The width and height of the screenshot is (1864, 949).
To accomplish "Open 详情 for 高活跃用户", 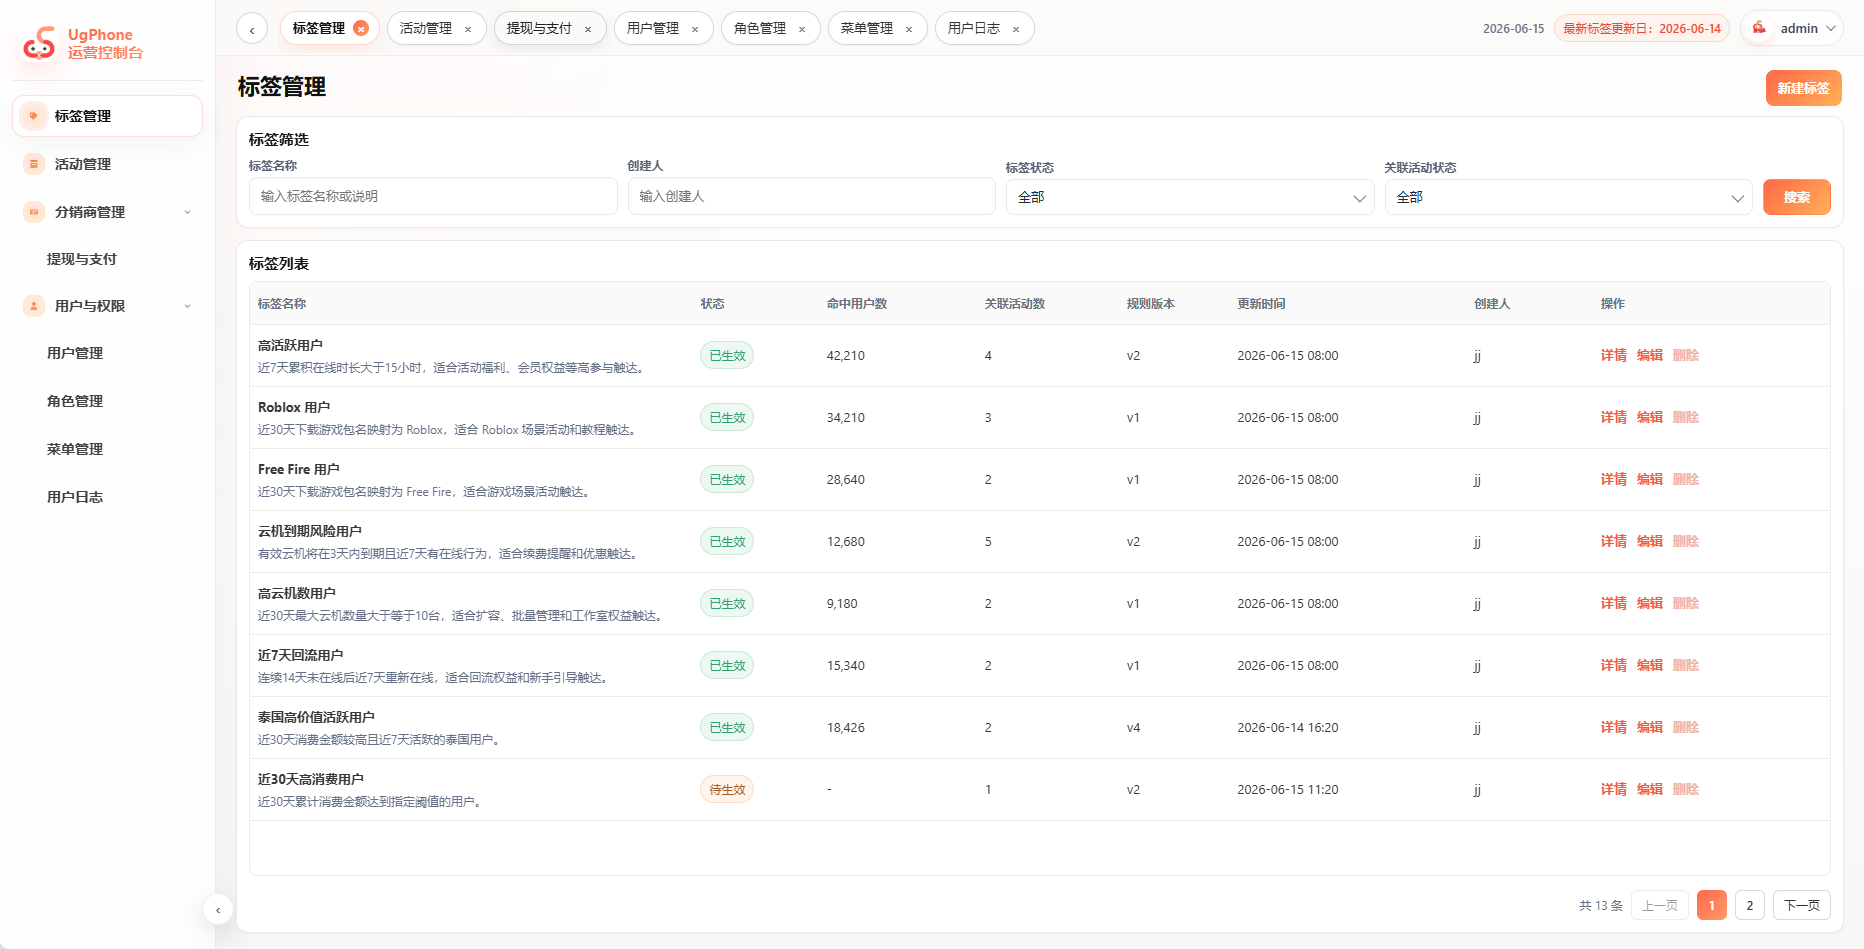I will click(1613, 355).
